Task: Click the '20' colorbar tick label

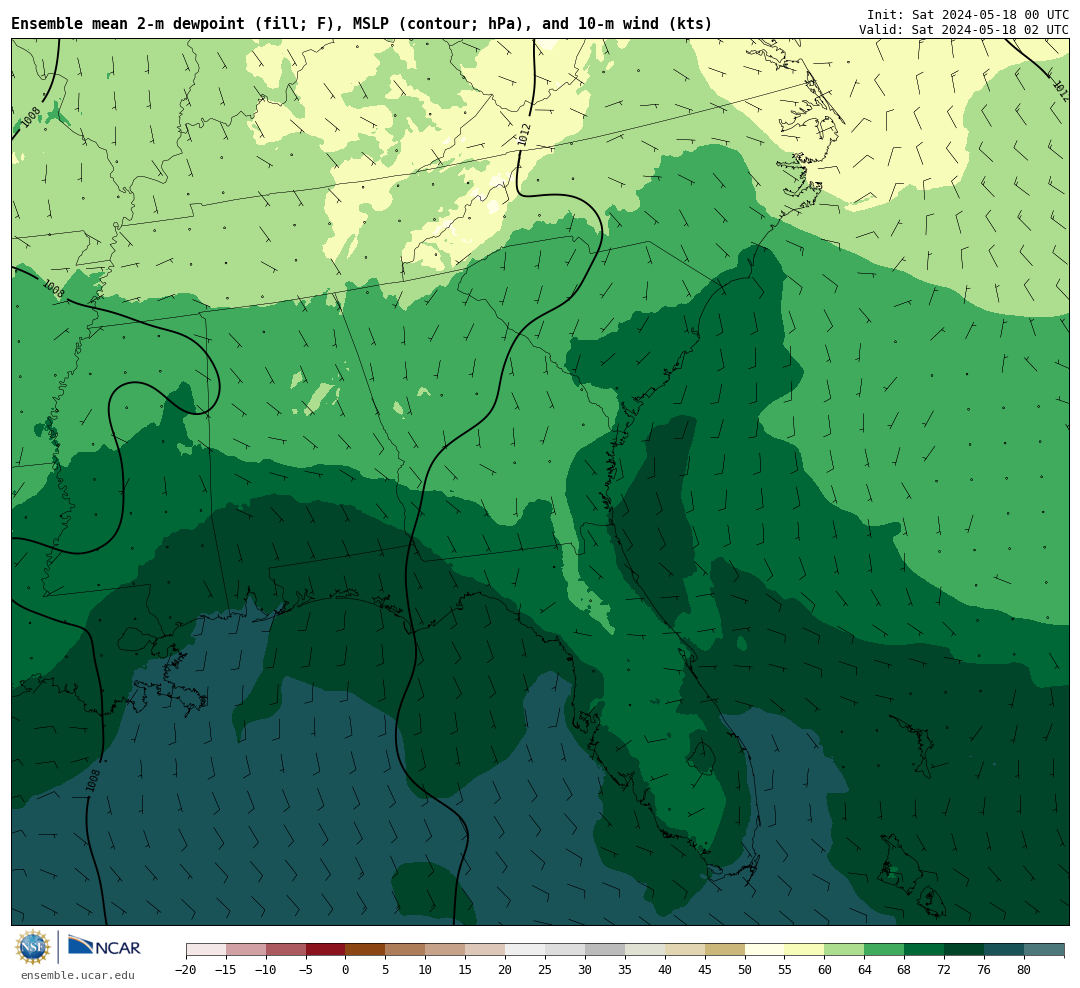Action: click(505, 970)
